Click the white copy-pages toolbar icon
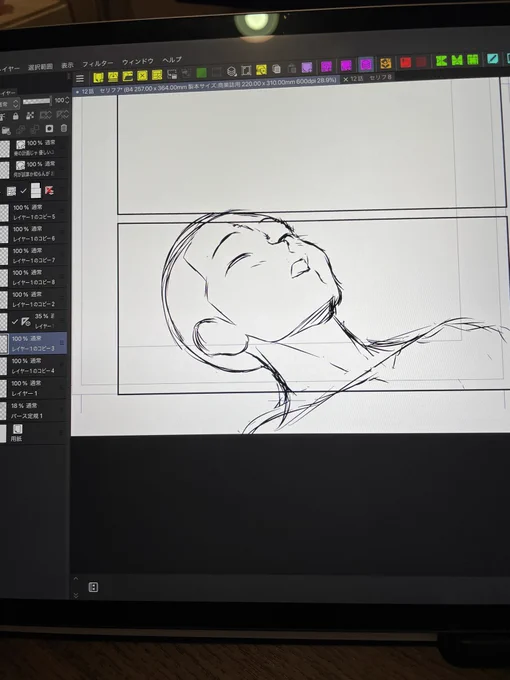The width and height of the screenshot is (510, 680). [276, 69]
